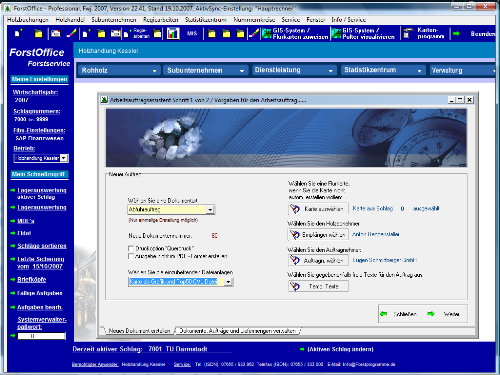Click the Schlagnummern settings link
This screenshot has height=375, width=500.
click(37, 111)
